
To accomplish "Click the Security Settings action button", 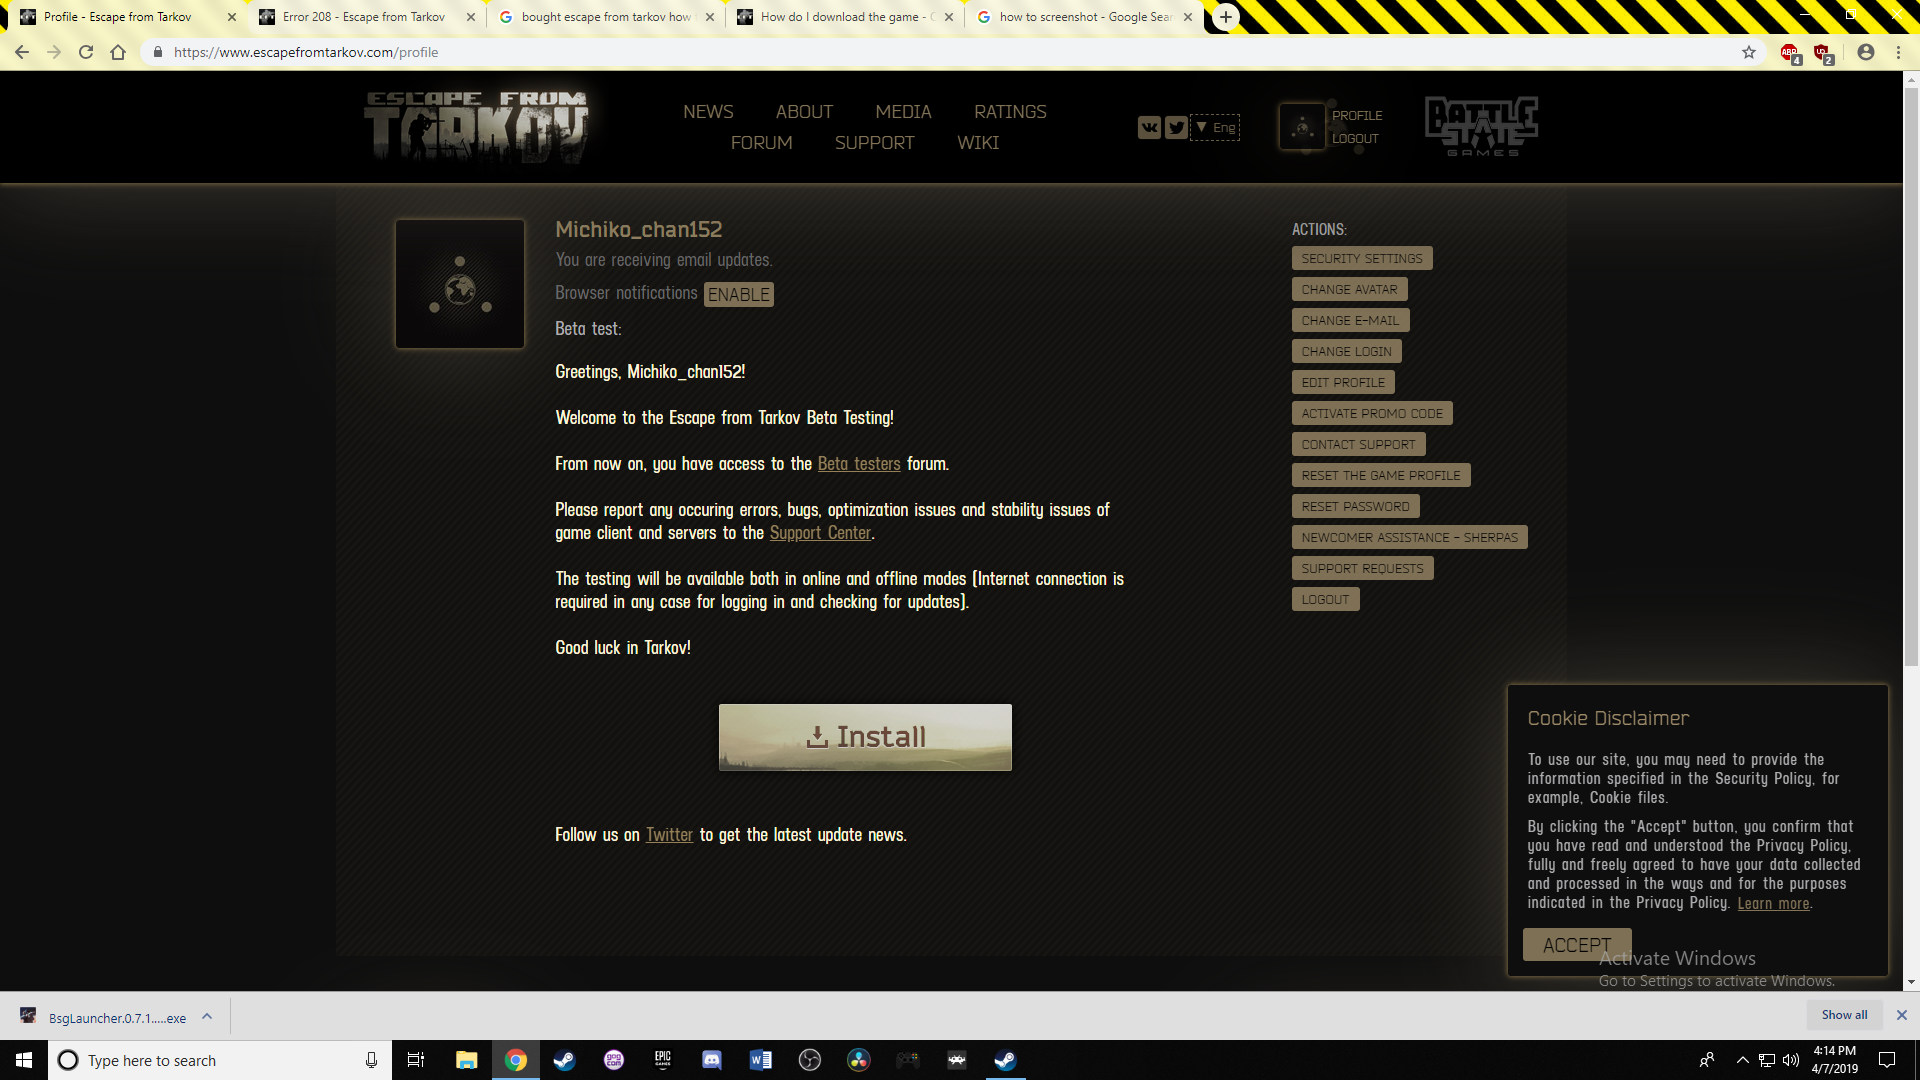I will [x=1362, y=258].
